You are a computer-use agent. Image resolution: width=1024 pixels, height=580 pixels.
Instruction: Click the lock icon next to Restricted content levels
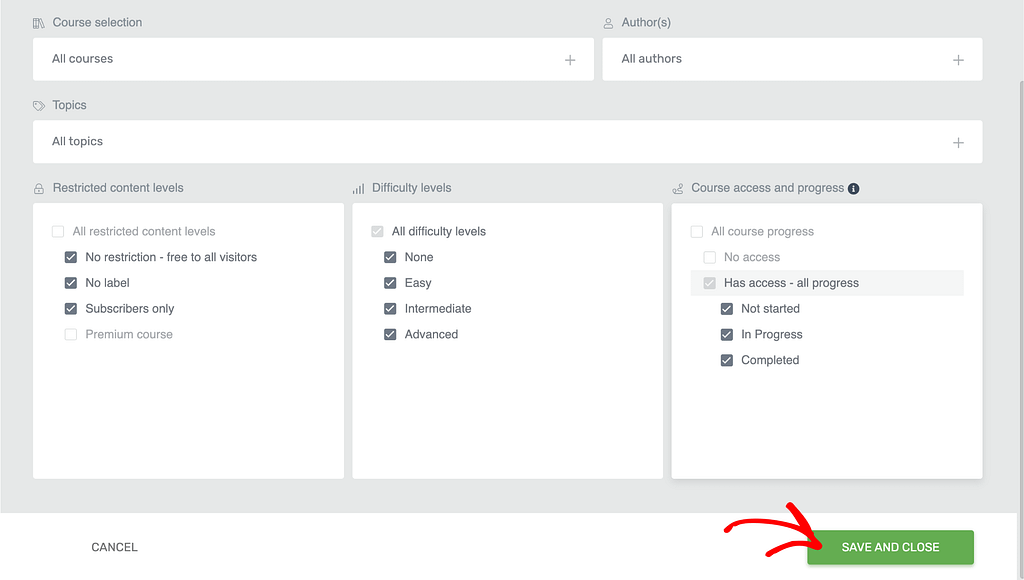[x=39, y=189]
